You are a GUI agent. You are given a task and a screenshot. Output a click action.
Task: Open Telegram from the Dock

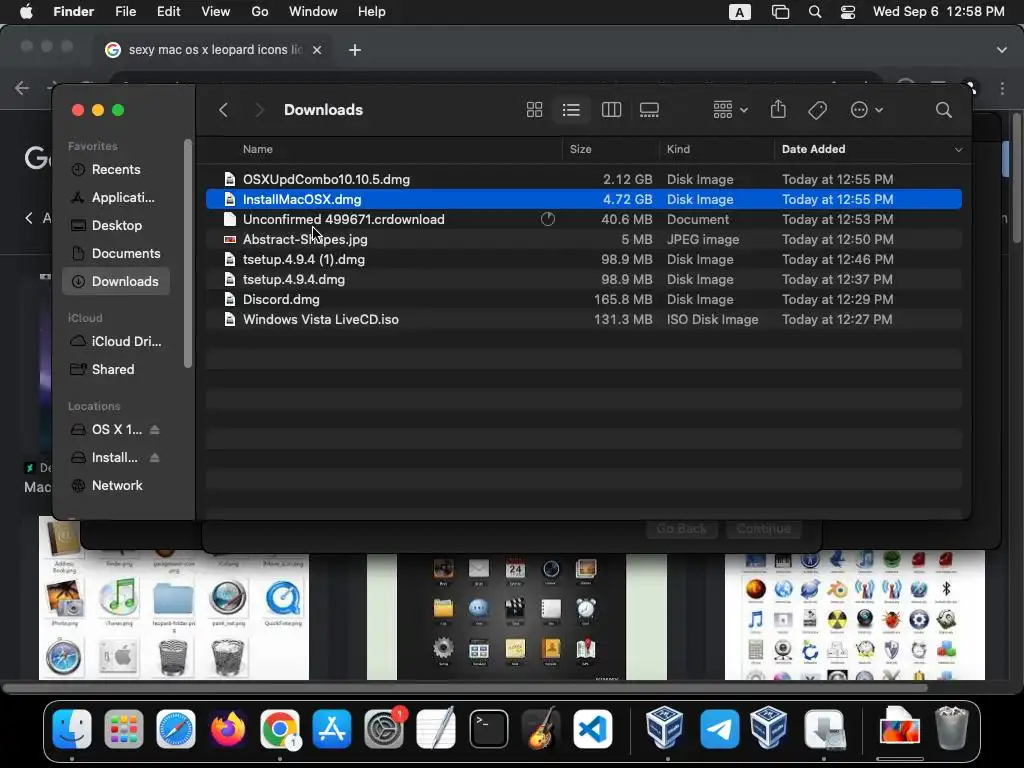tap(719, 729)
